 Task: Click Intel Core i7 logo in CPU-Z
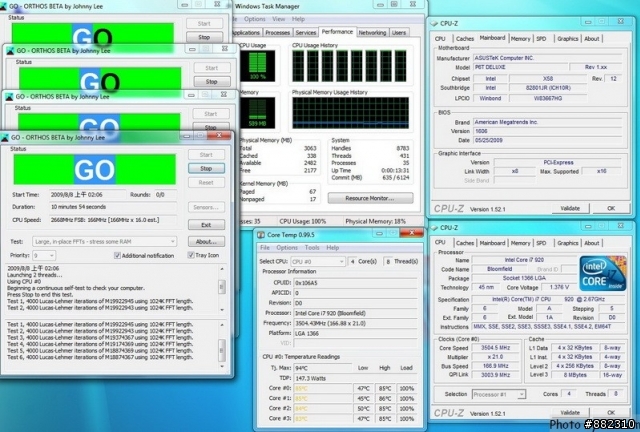(603, 273)
